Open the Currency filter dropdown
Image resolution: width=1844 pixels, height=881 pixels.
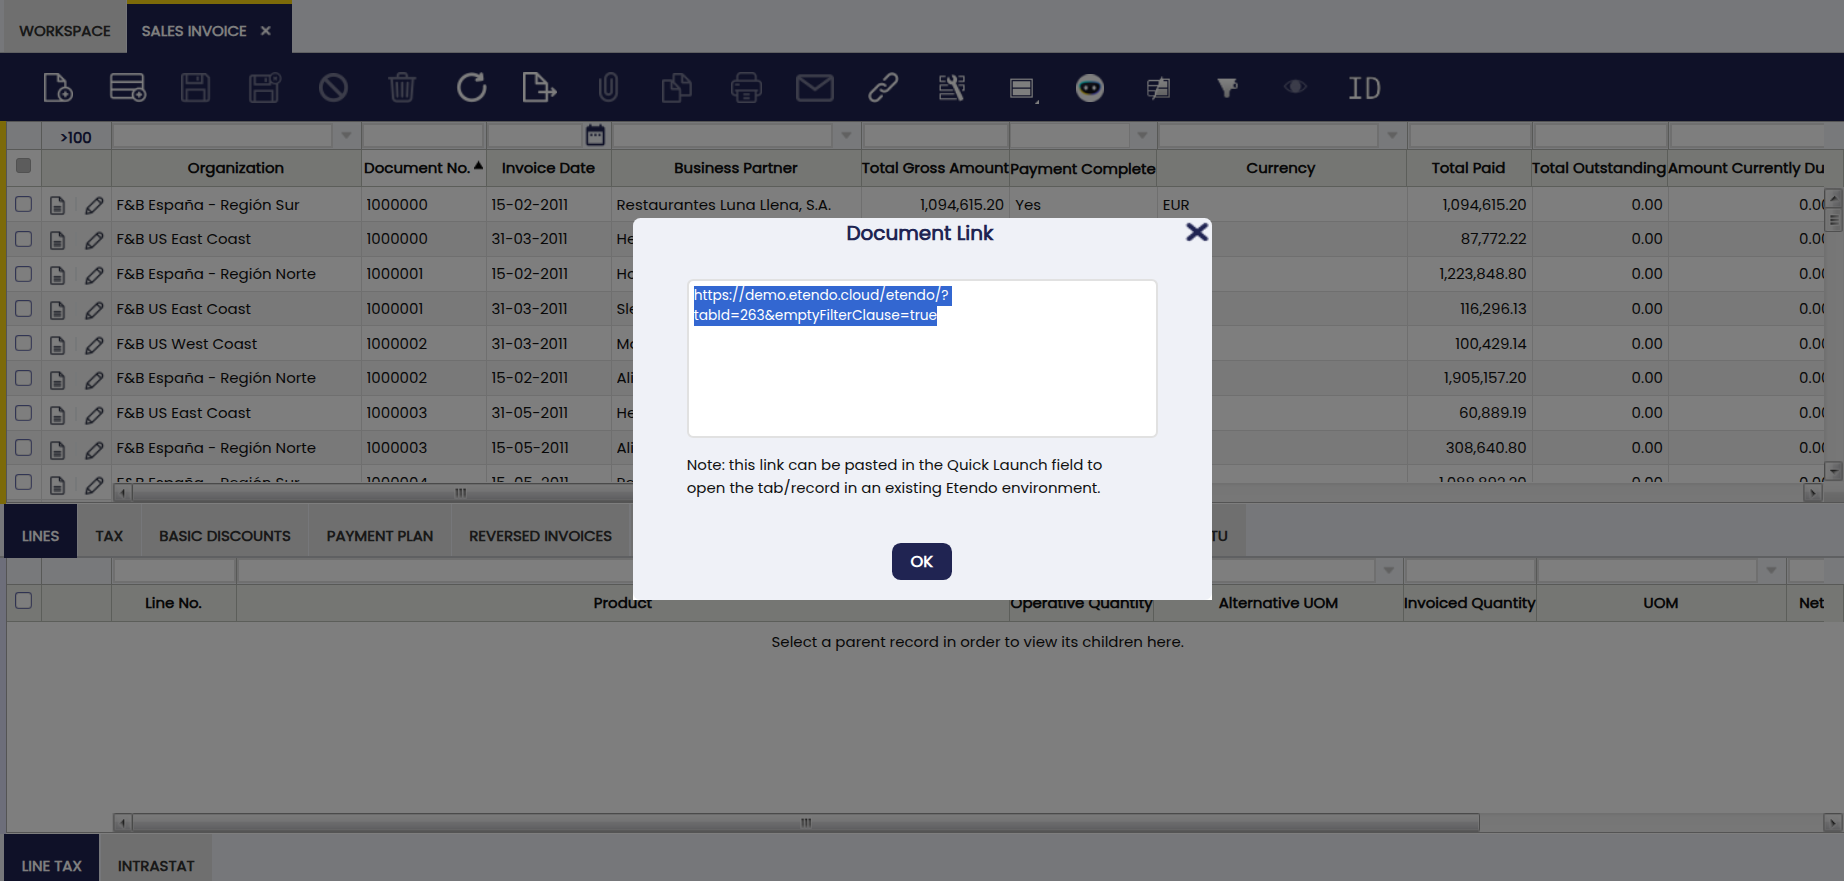[1391, 135]
